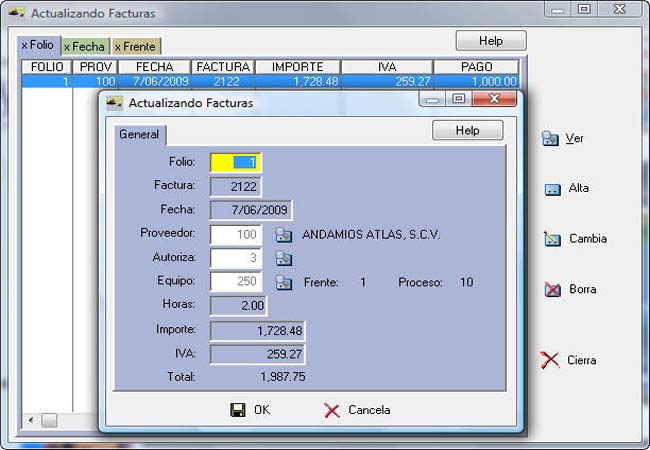Click ANDAMIOS ATLAS, S.C.V. text
Image resolution: width=650 pixels, height=450 pixels.
371,235
